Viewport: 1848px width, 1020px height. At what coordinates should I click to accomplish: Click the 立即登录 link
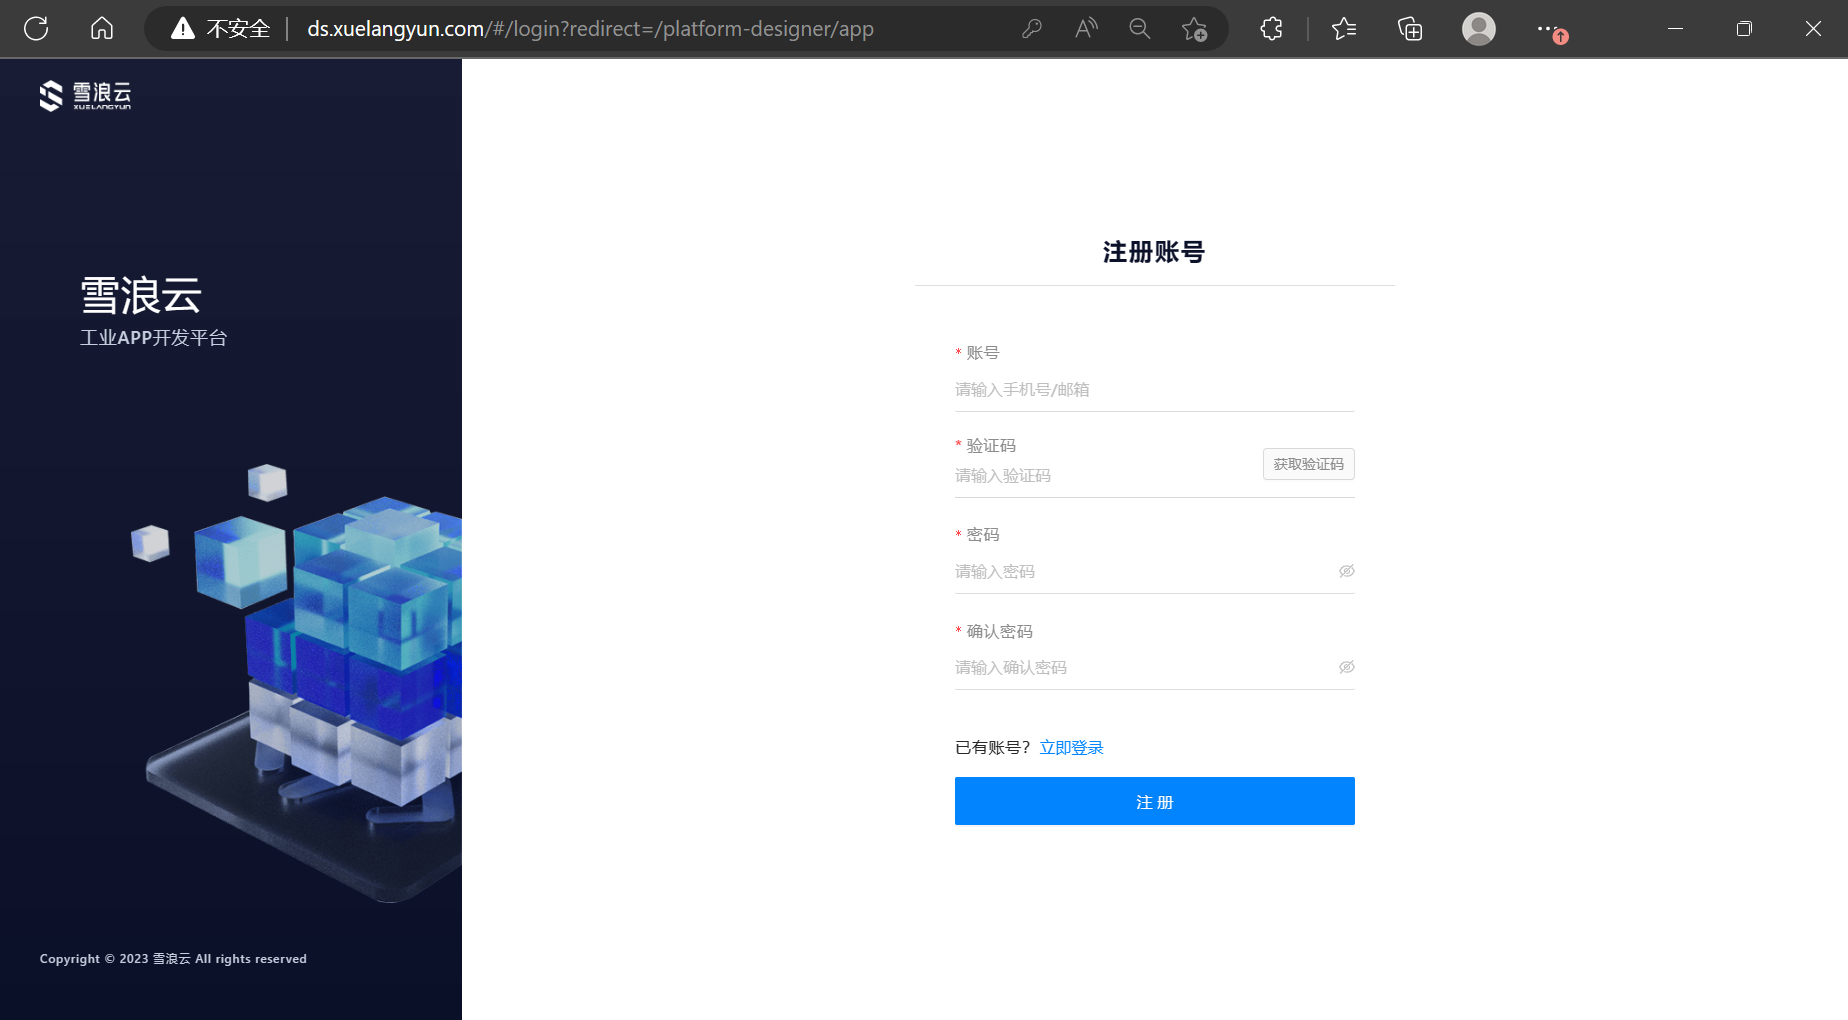1071,748
